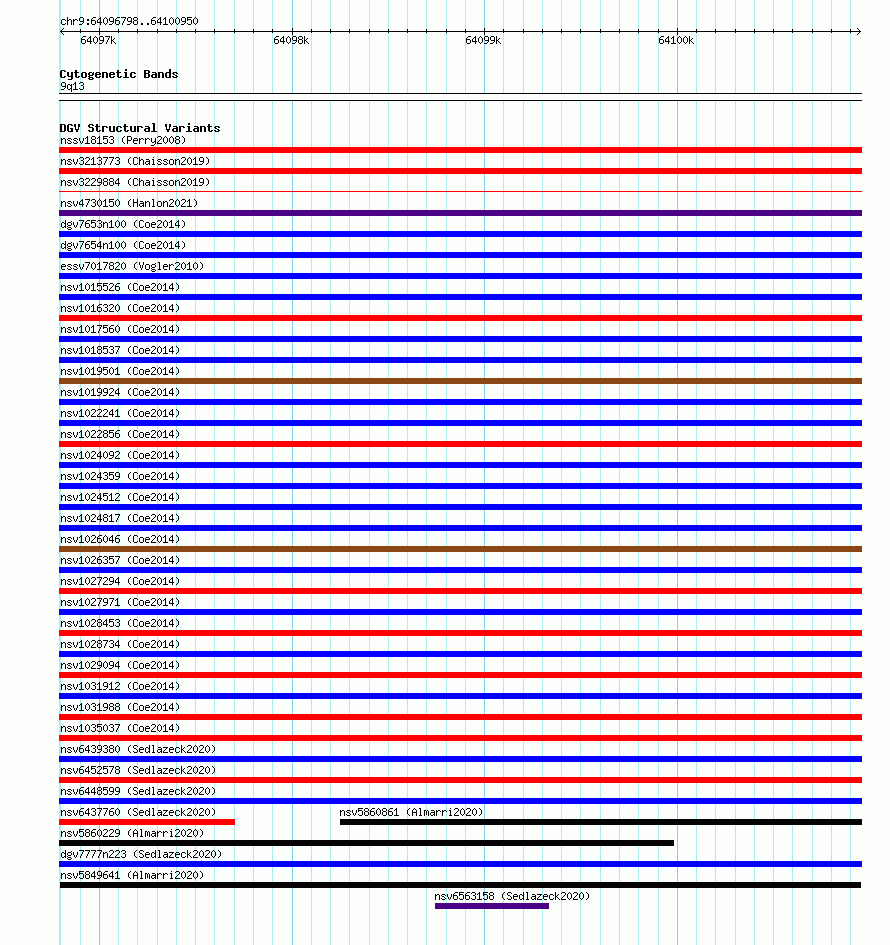The height and width of the screenshot is (945, 890).
Task: Click the short purple nsv6563158 variant bar
Action: pos(492,906)
